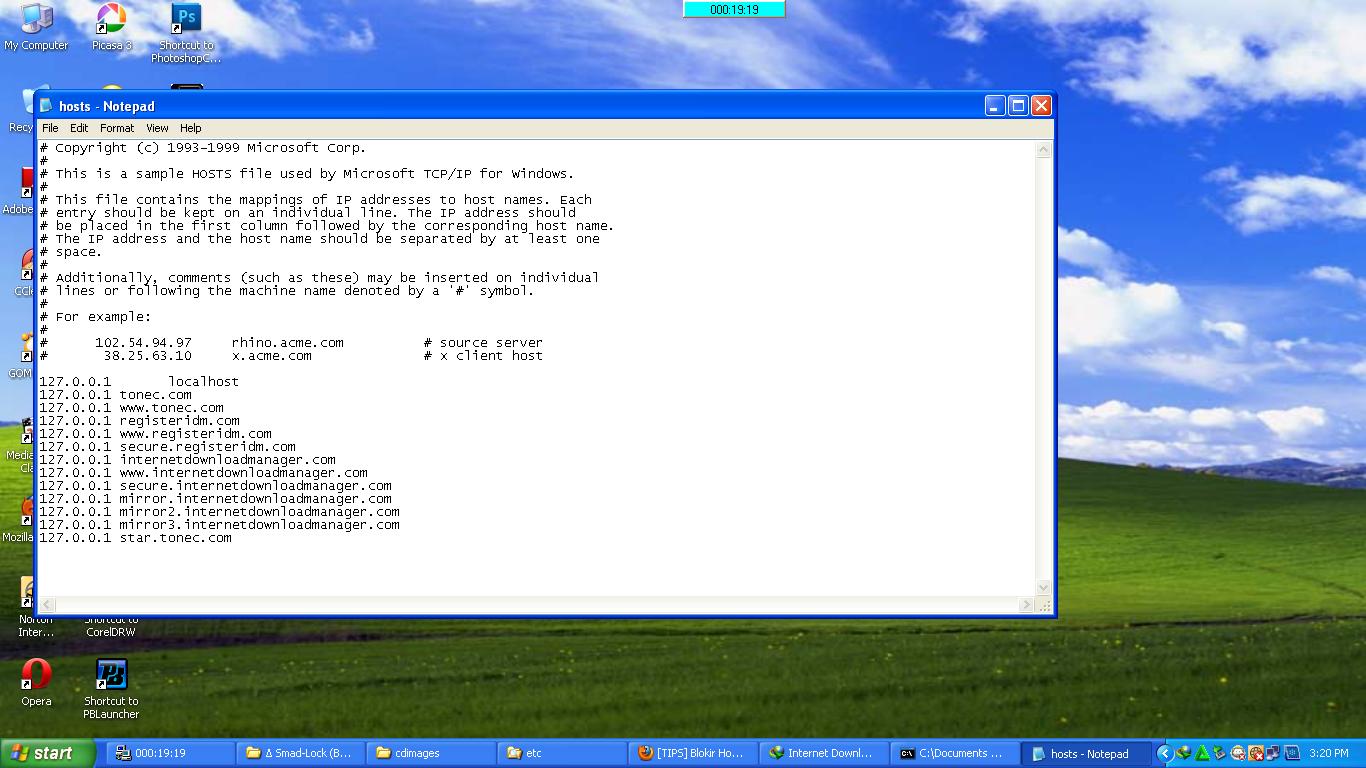Open the PBLauncher shortcut icon

pyautogui.click(x=111, y=689)
